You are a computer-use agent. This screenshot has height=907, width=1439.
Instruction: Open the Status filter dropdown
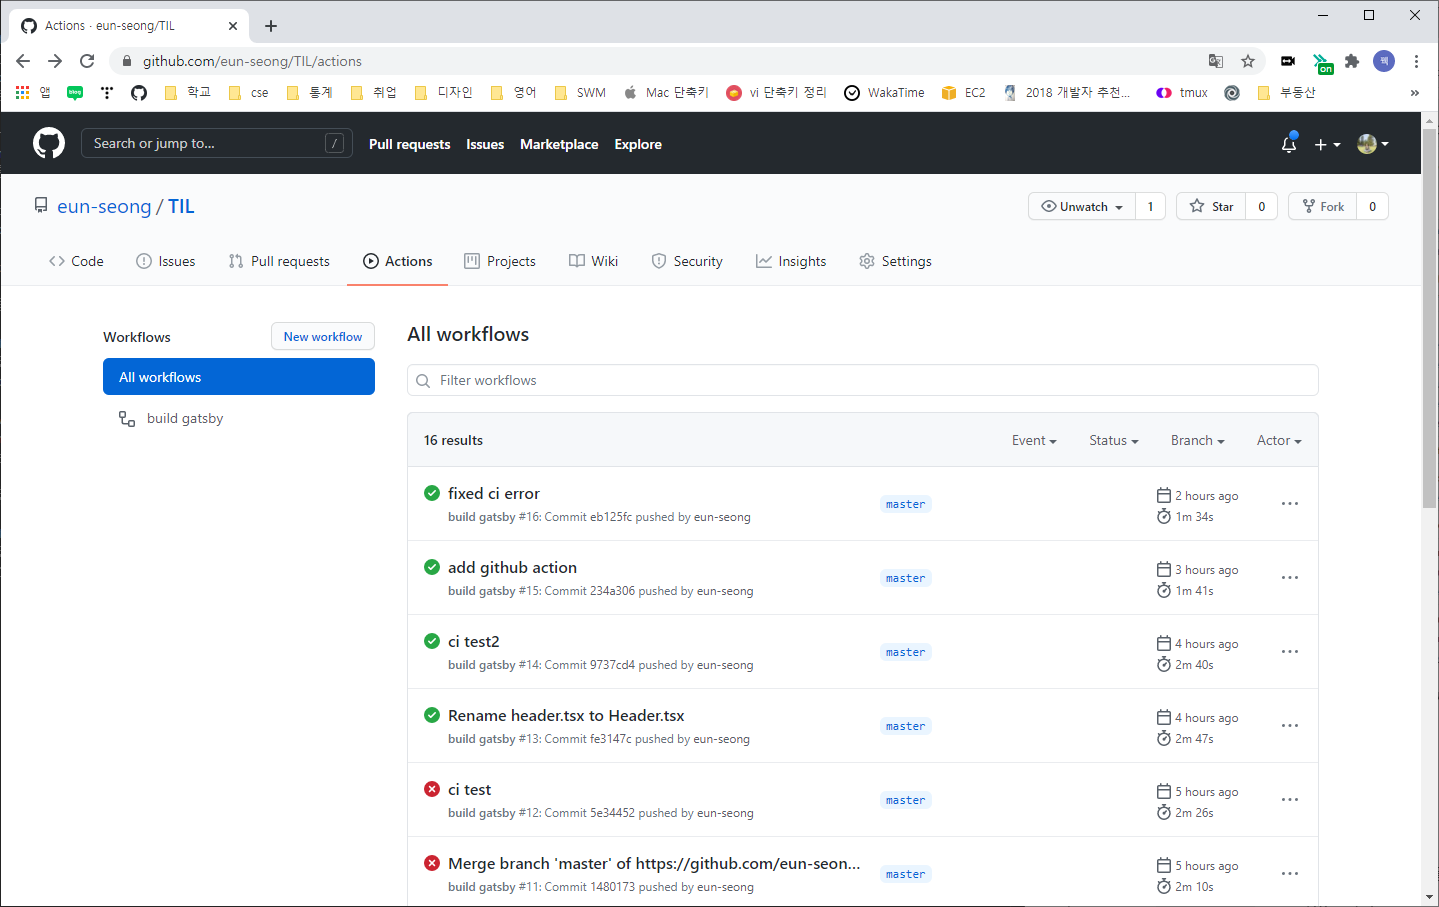click(1114, 440)
